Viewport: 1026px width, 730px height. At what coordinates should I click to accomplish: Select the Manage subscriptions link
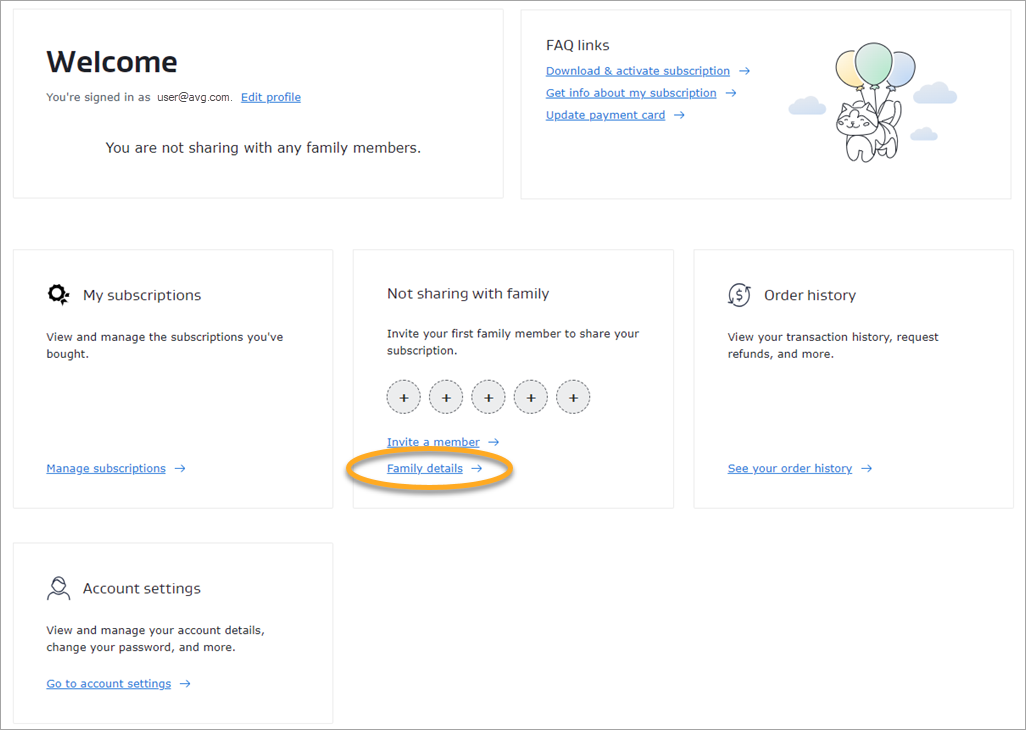[106, 468]
